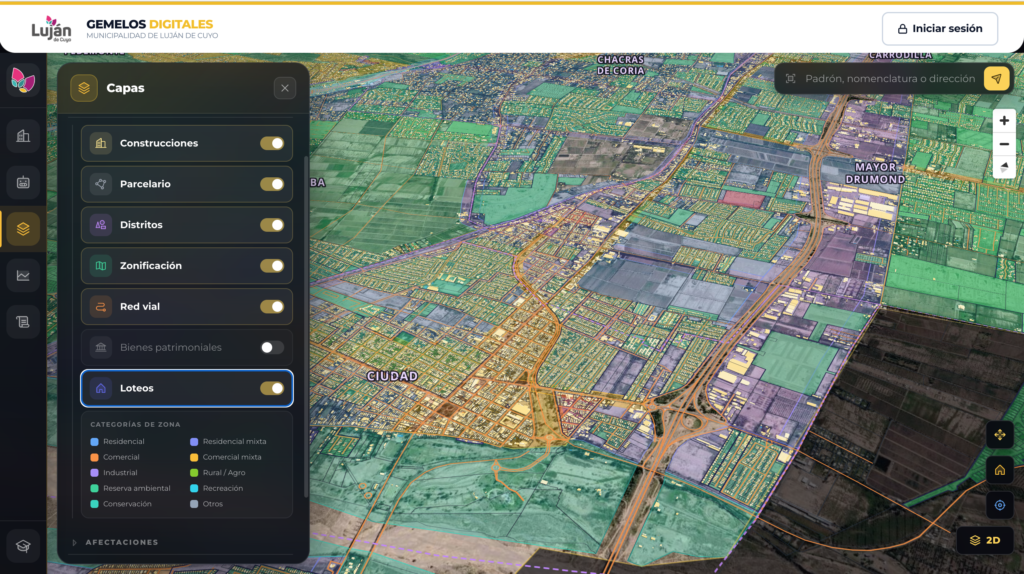Toggle off the Zonificación layer

click(x=272, y=266)
